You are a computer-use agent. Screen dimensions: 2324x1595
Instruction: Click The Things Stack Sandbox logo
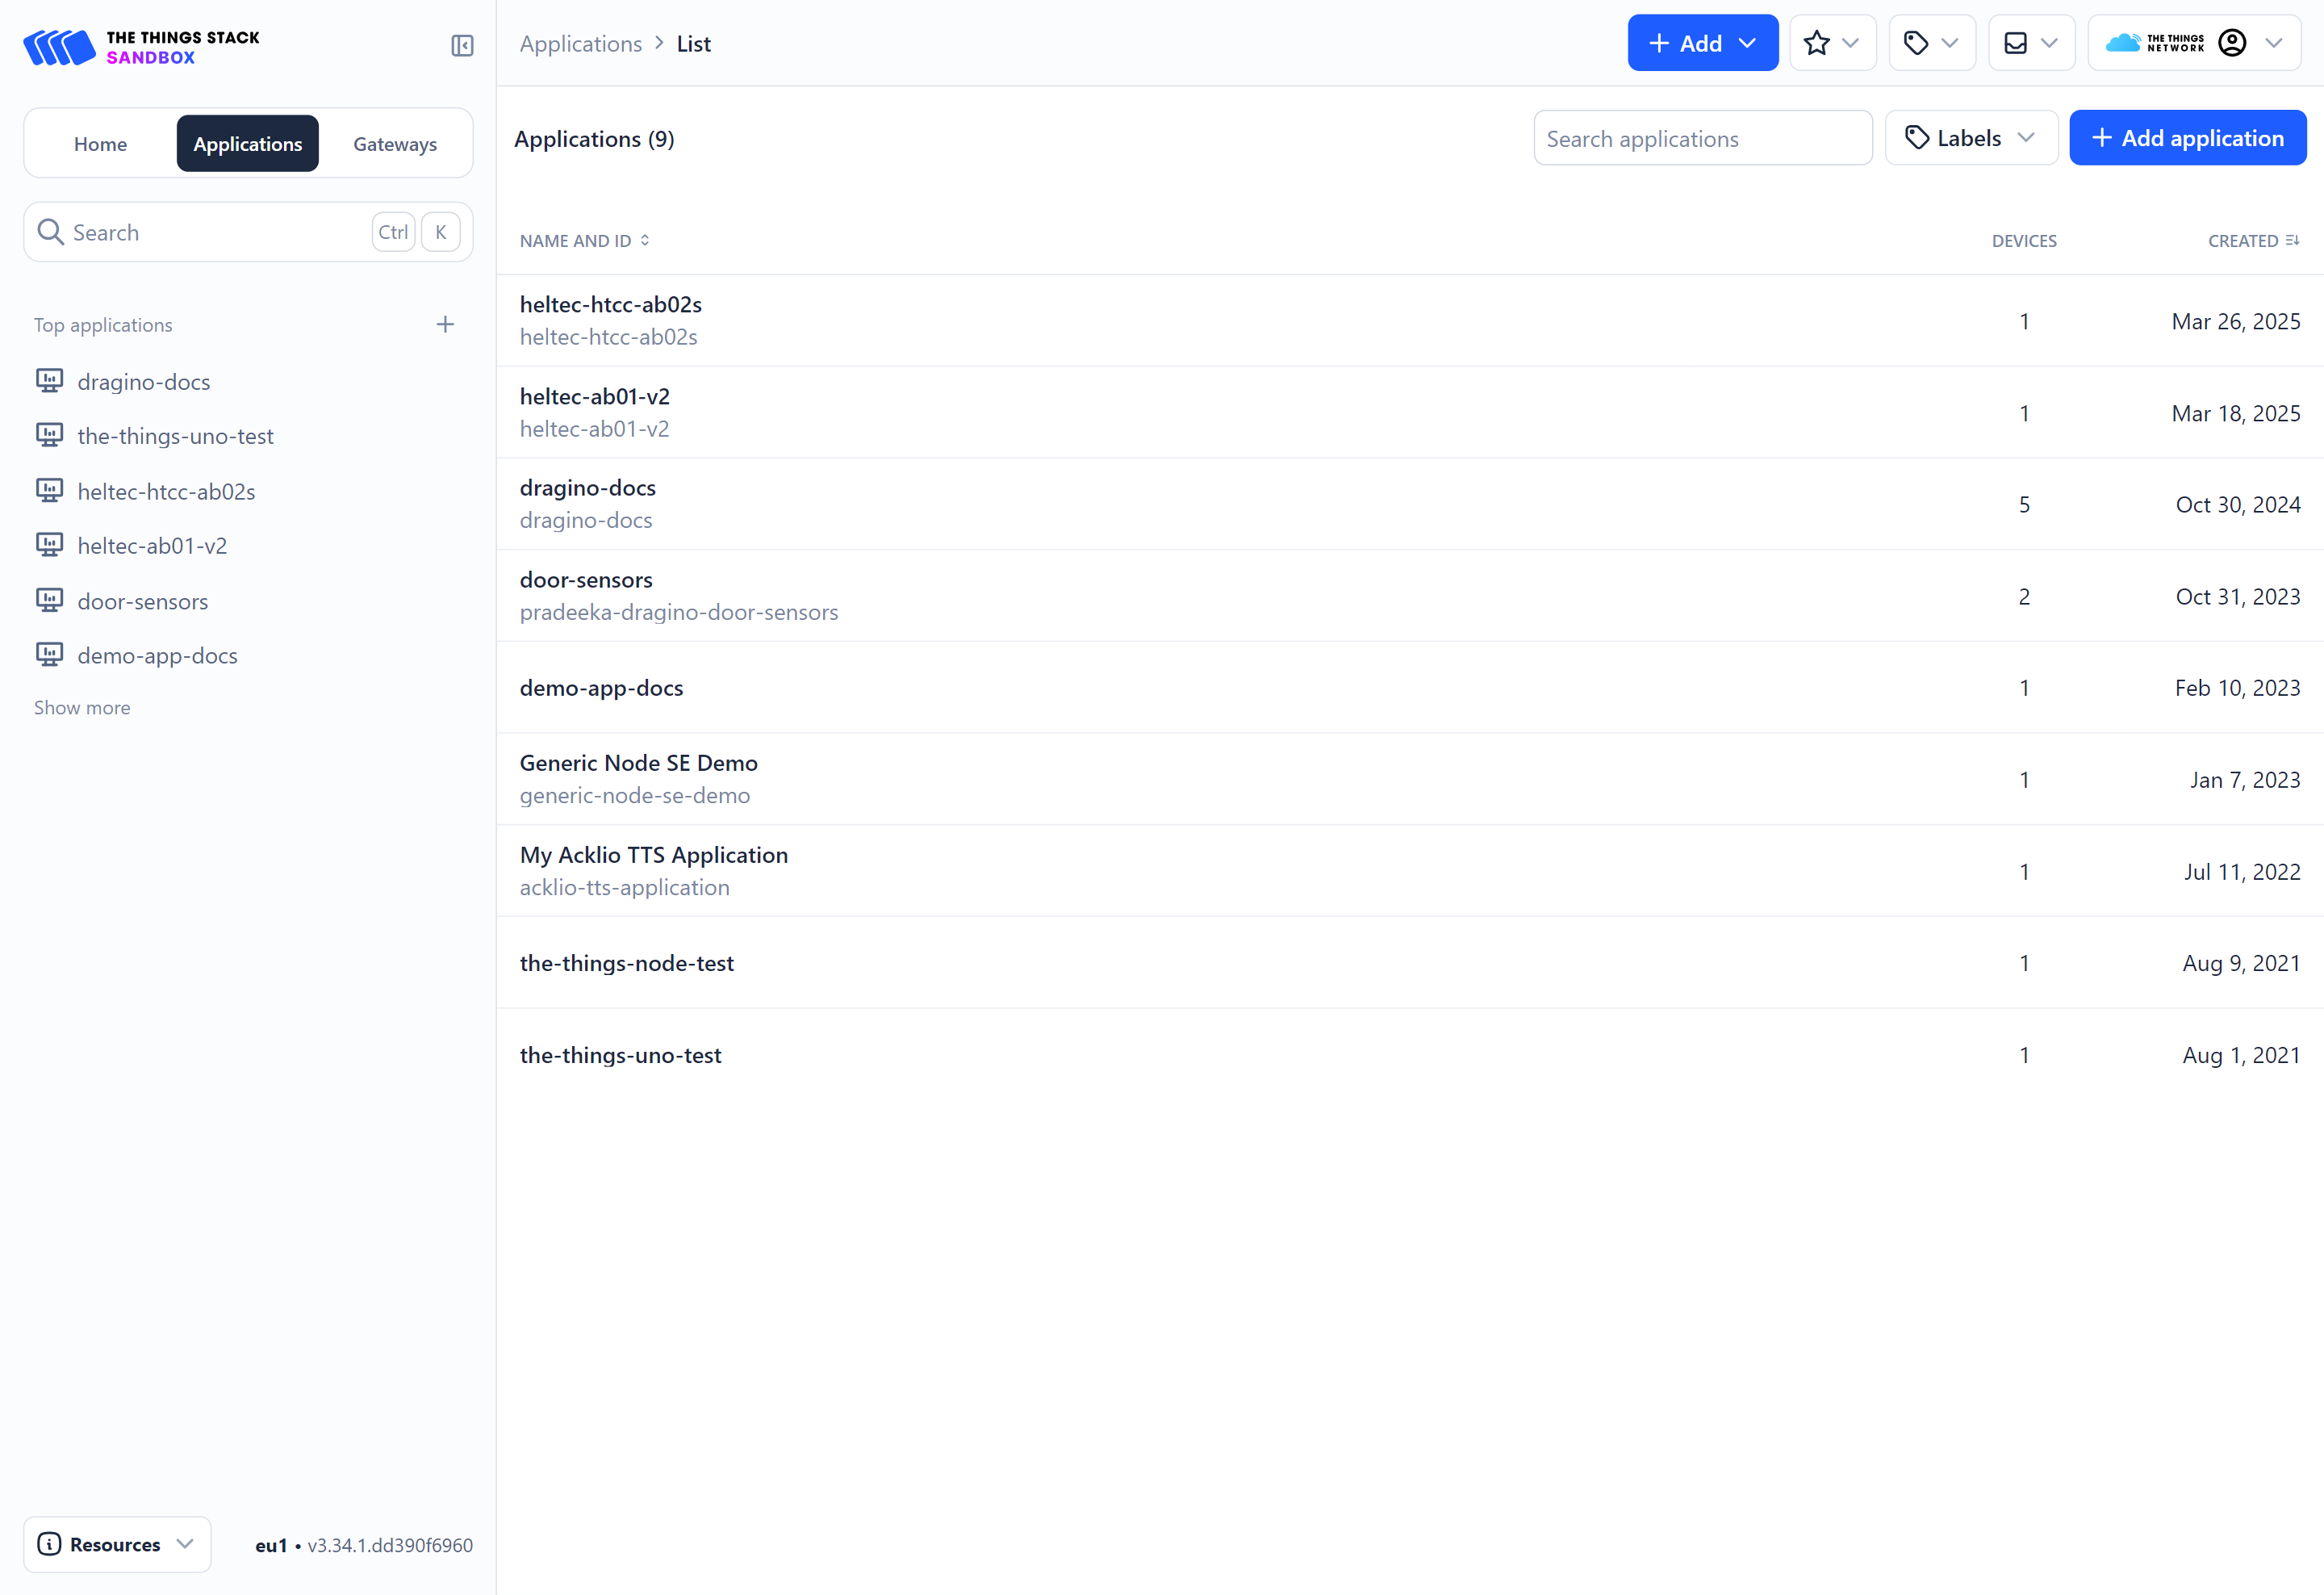pyautogui.click(x=141, y=47)
